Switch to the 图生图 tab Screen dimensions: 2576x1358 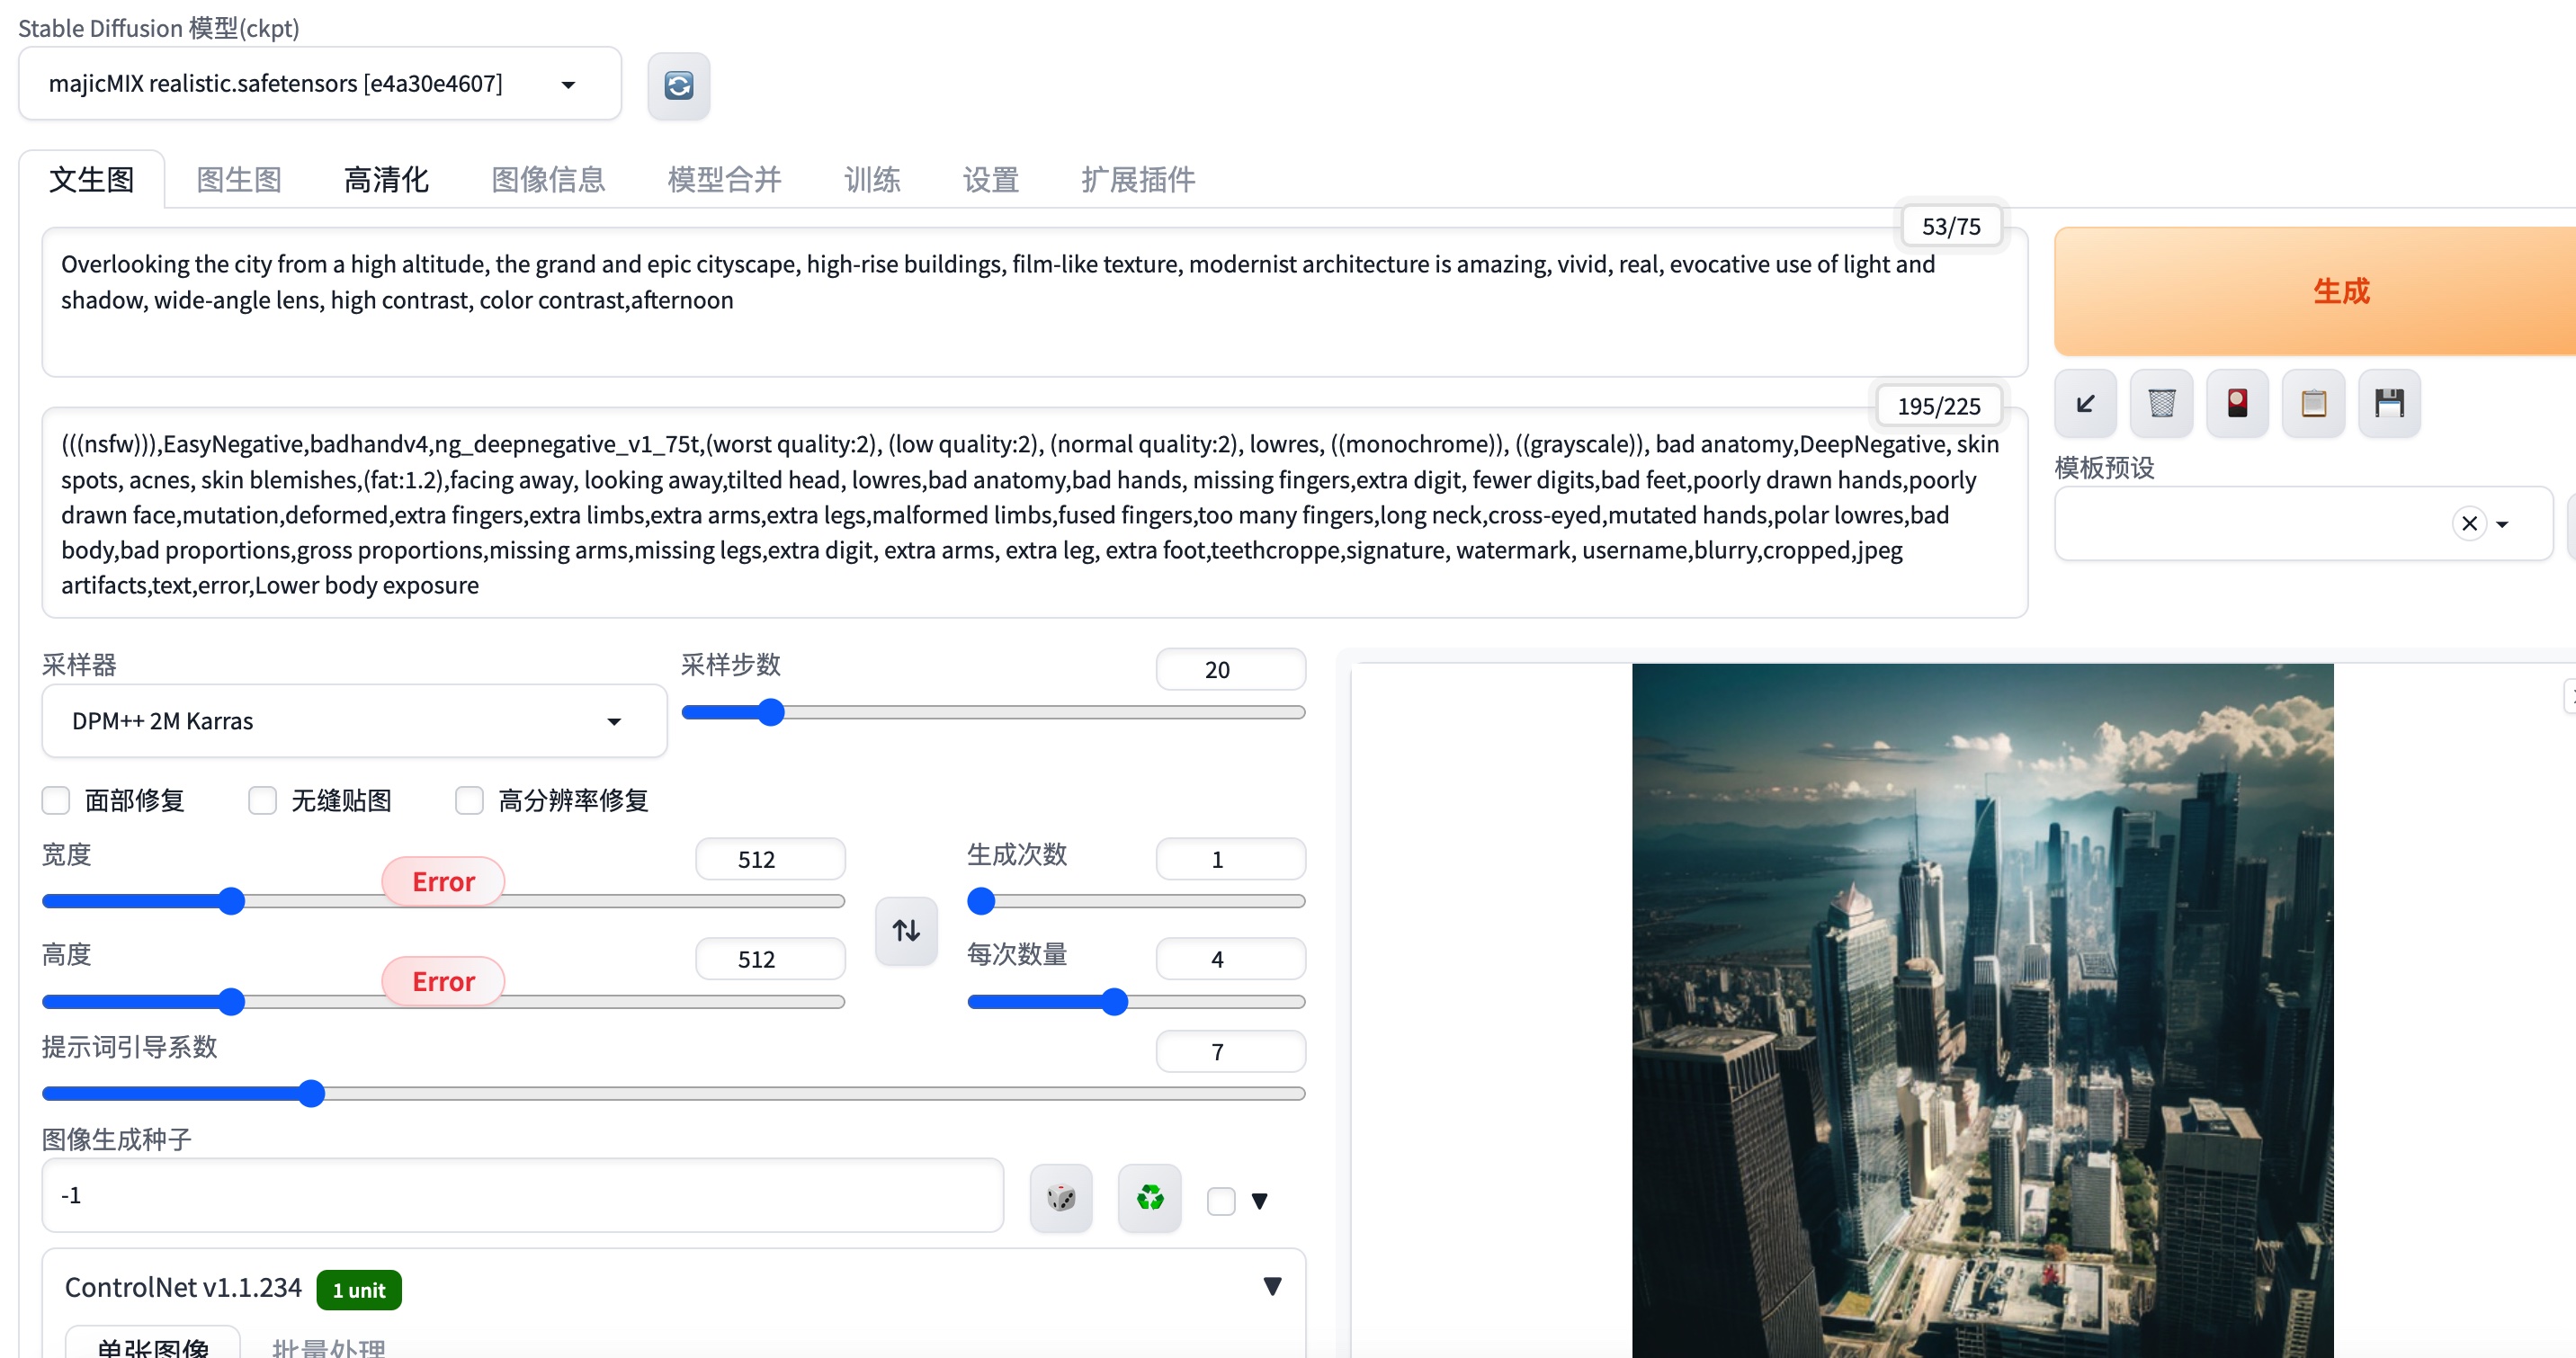239,180
